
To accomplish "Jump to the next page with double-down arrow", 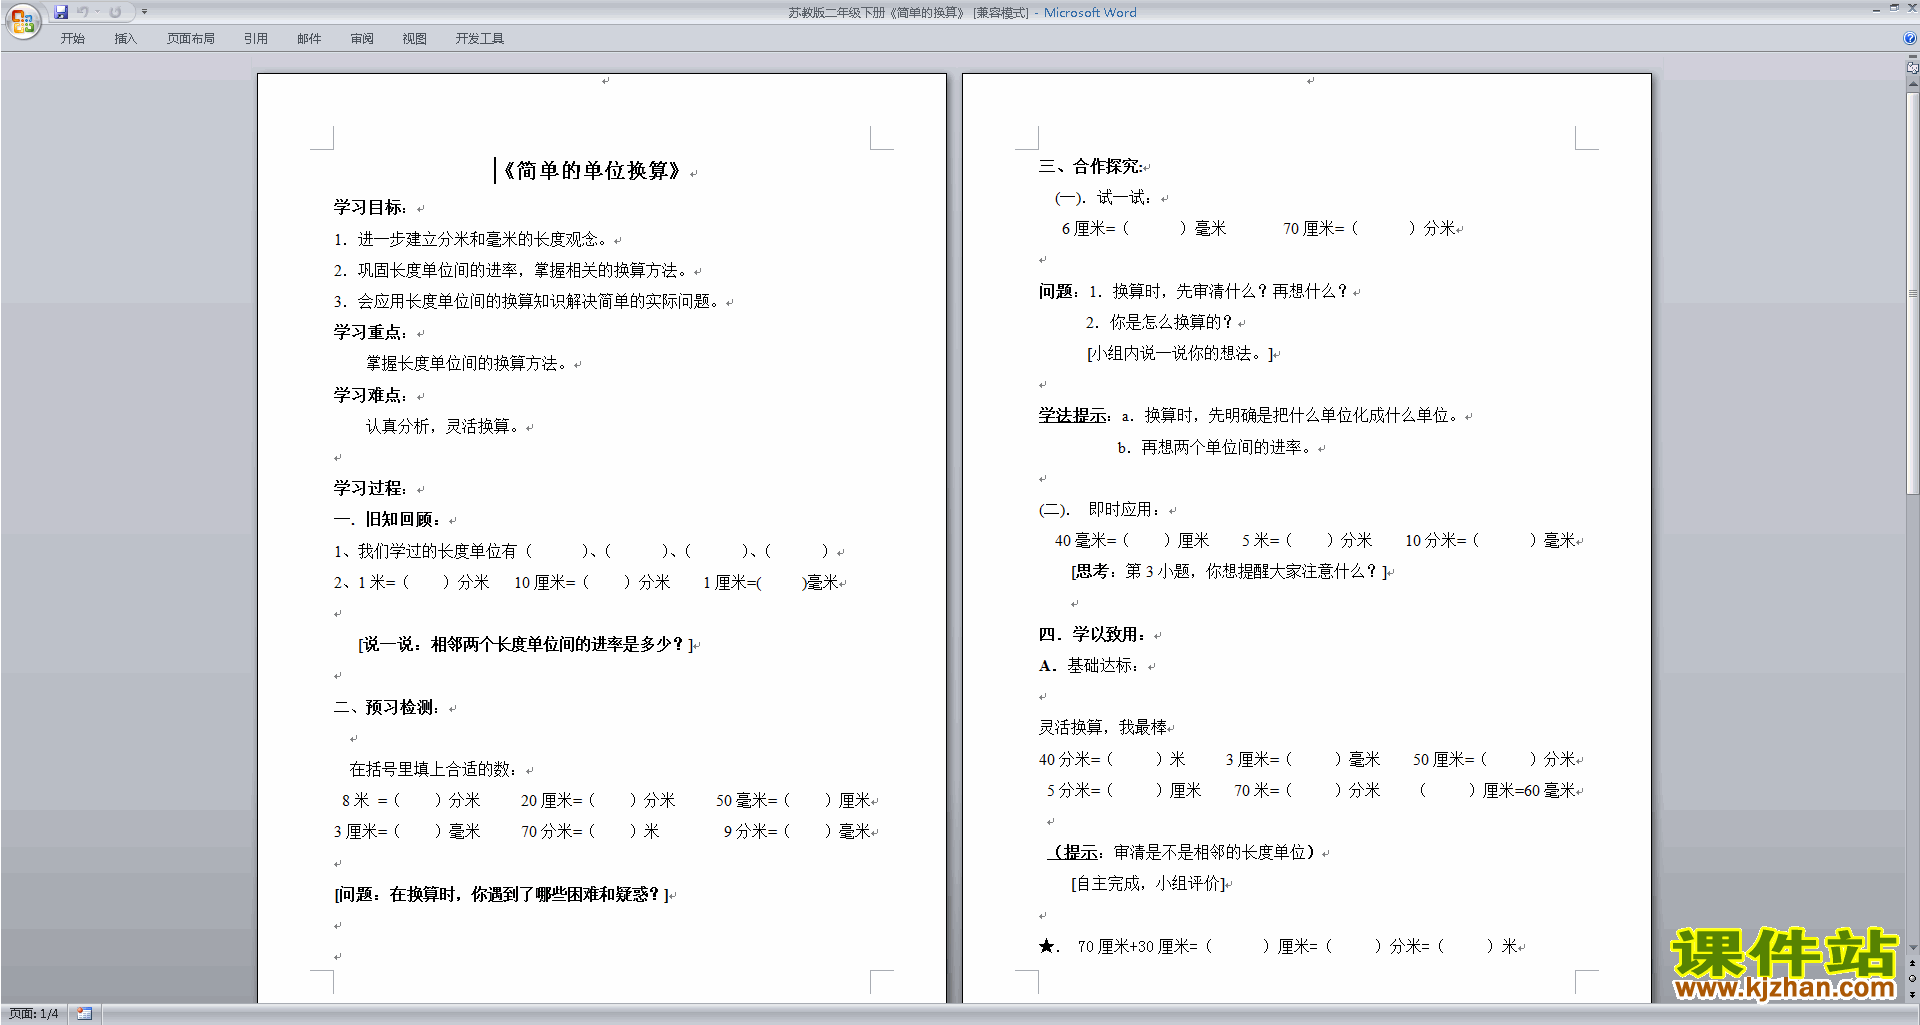I will click(x=1912, y=994).
